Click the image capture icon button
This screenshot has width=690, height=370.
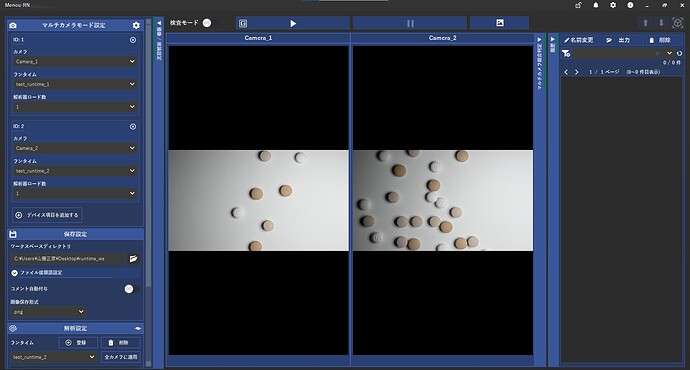[499, 23]
